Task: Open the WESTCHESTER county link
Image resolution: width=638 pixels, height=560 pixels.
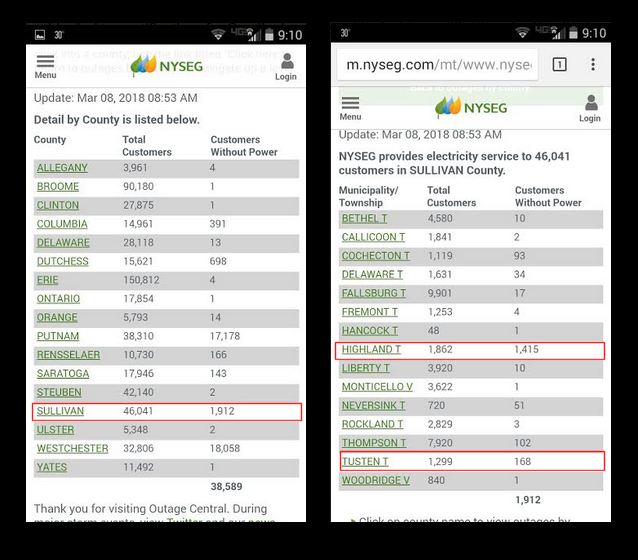Action: click(x=72, y=448)
